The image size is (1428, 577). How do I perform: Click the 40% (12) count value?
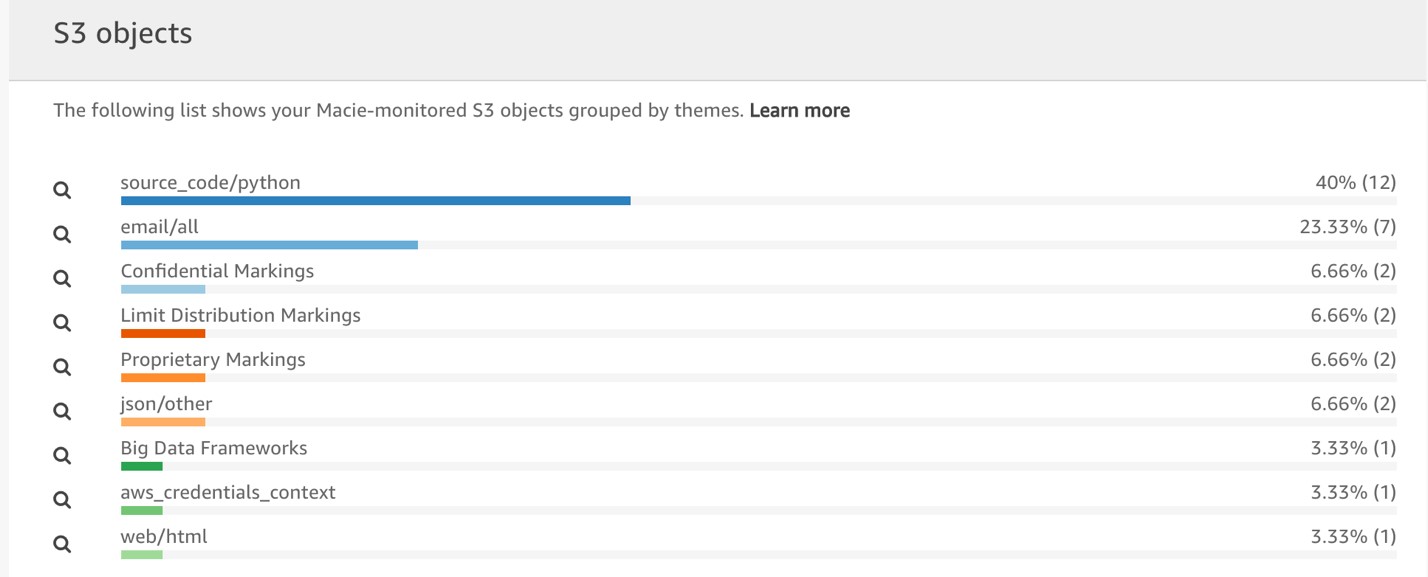[1355, 183]
